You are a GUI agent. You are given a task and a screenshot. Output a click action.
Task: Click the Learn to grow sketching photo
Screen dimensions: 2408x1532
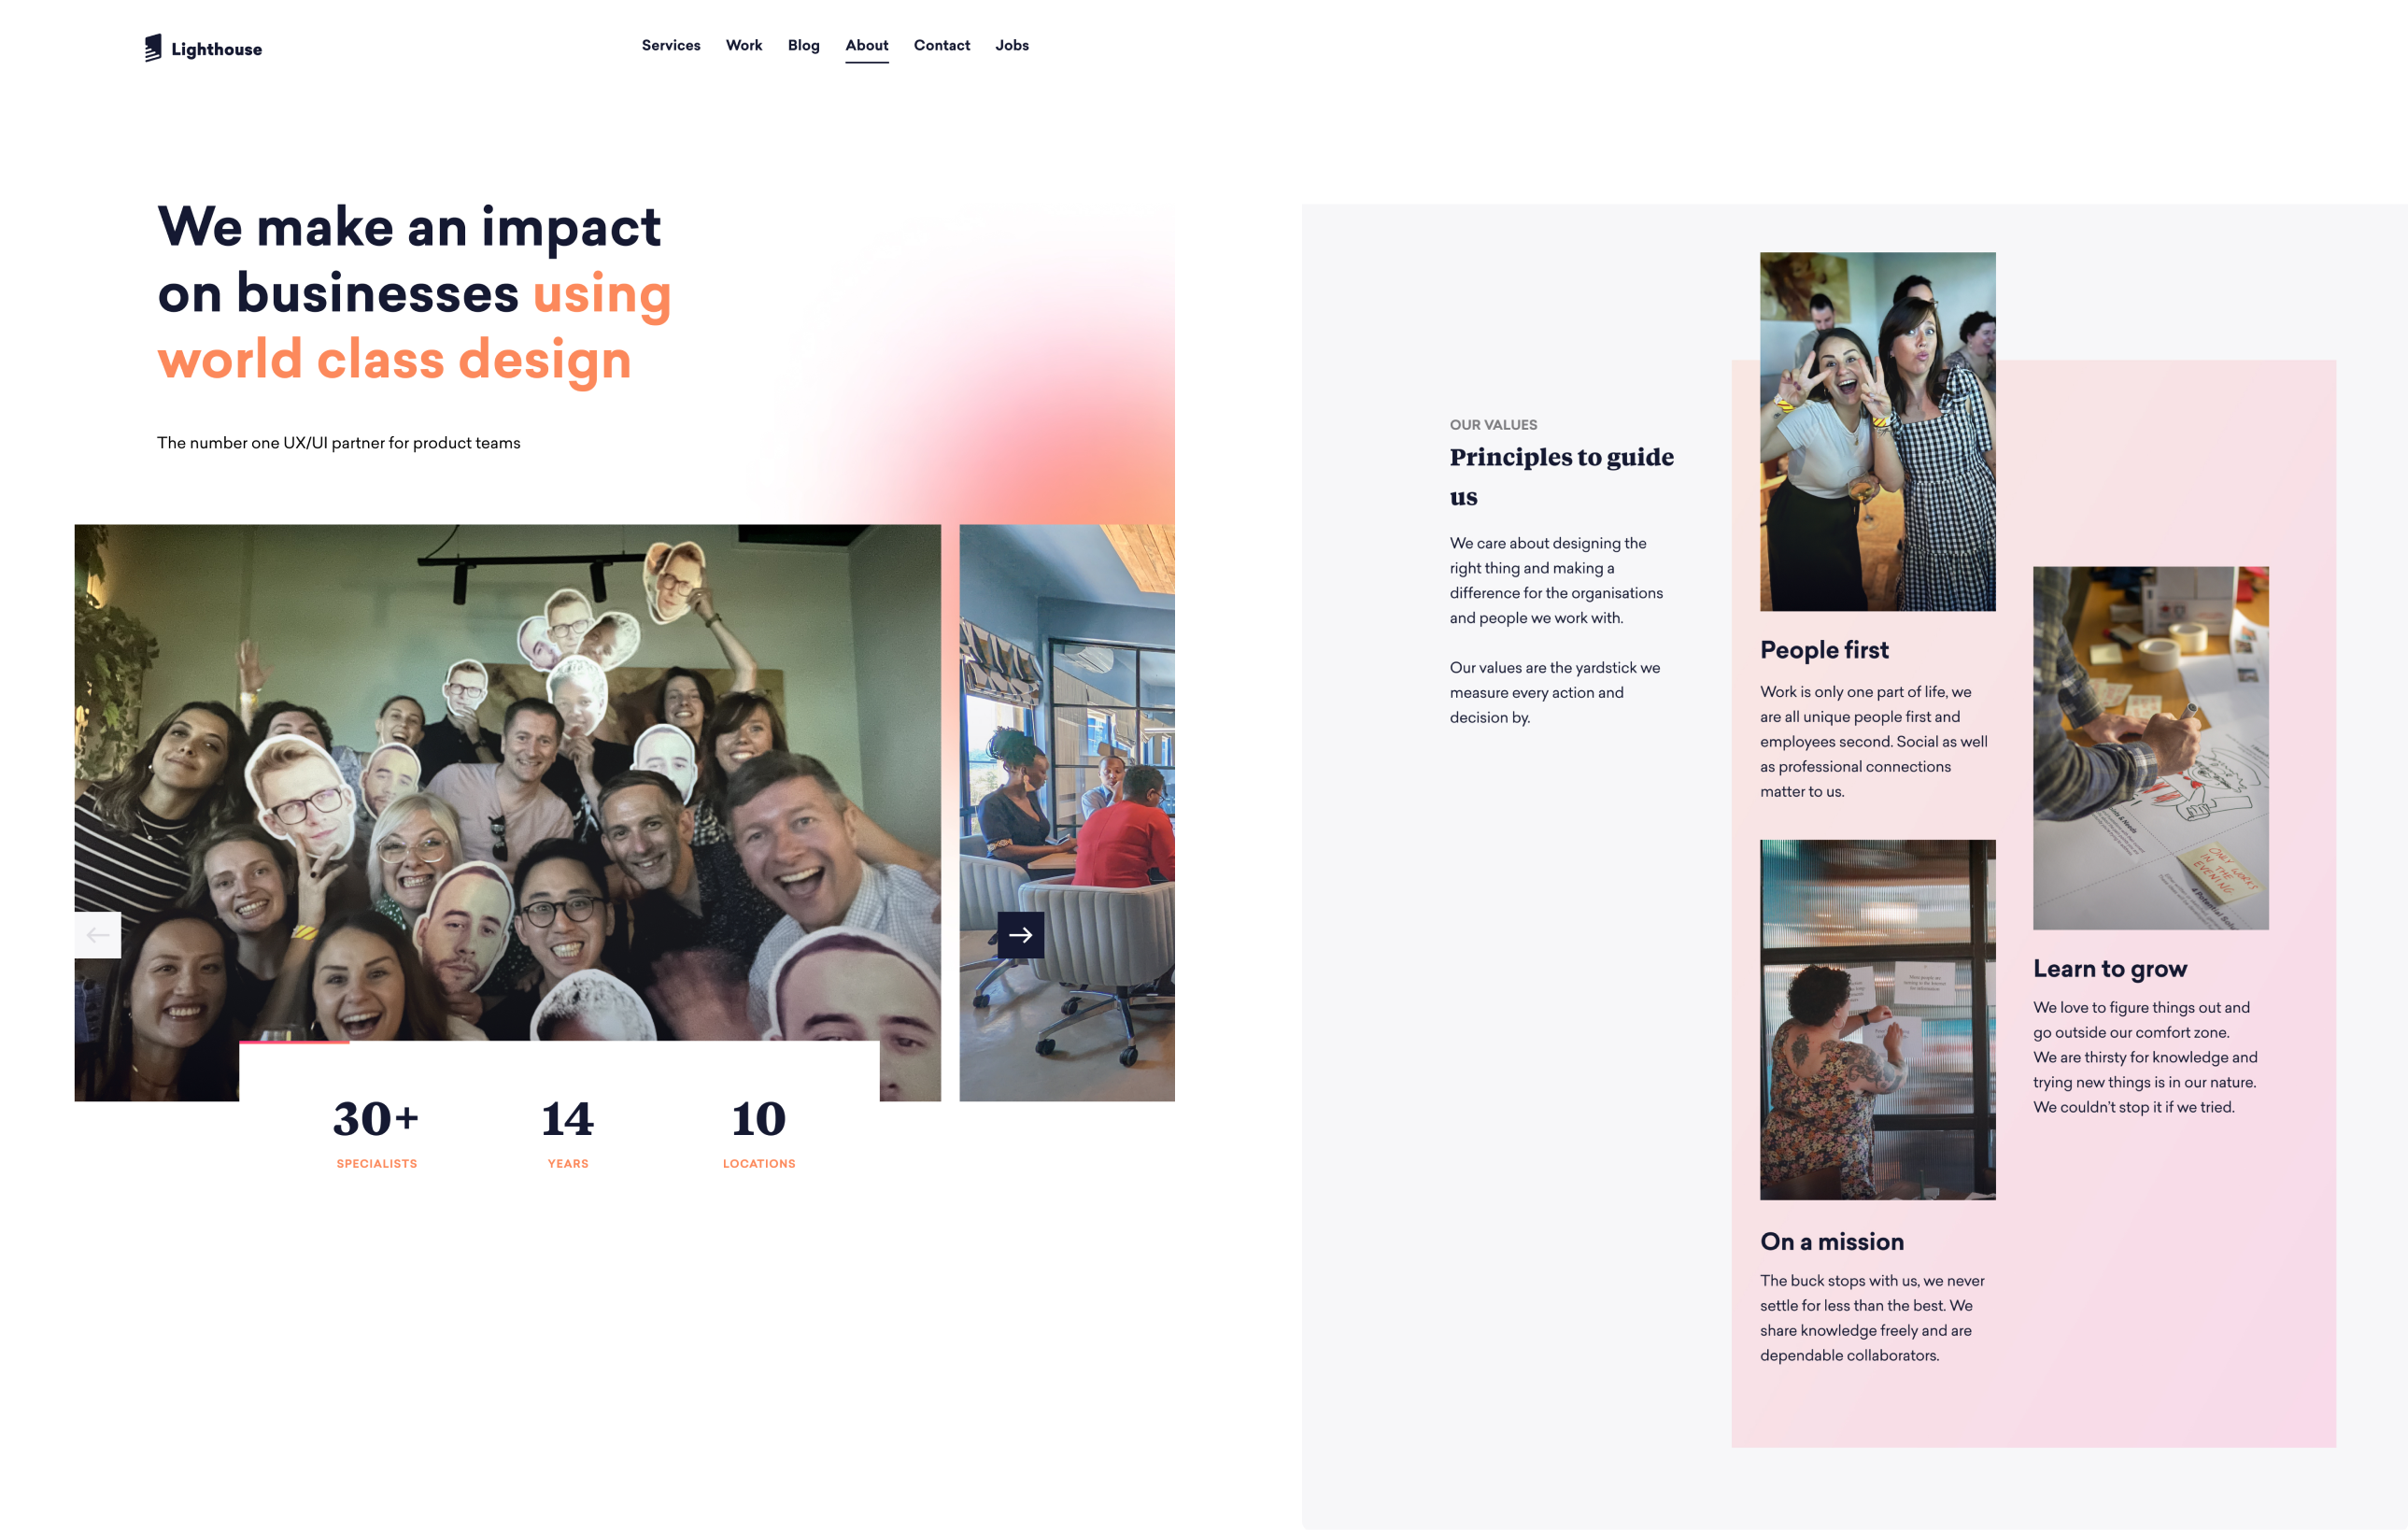2150,748
